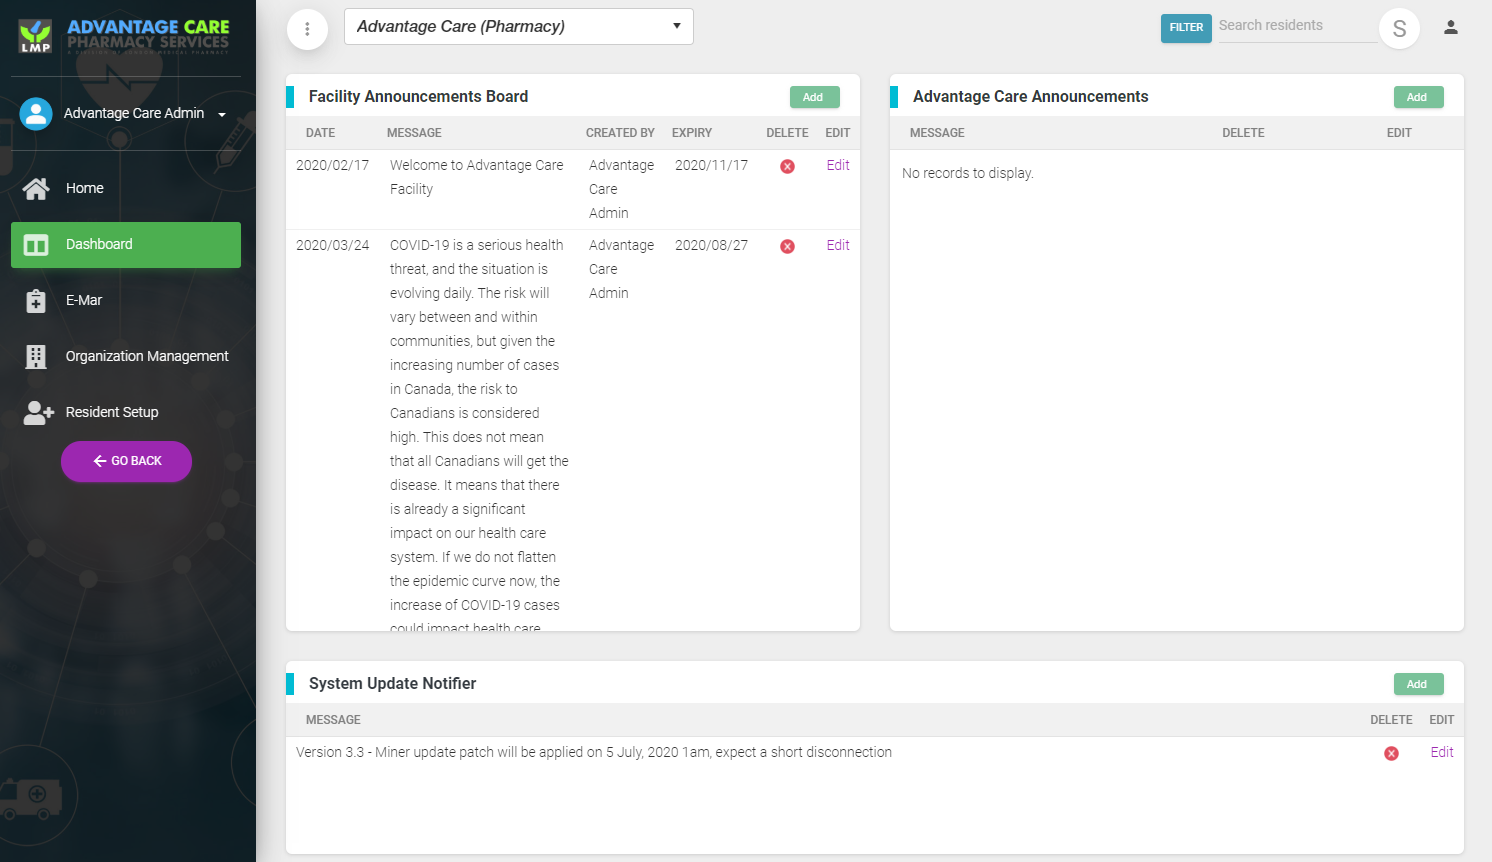Click the Home house icon

36,188
